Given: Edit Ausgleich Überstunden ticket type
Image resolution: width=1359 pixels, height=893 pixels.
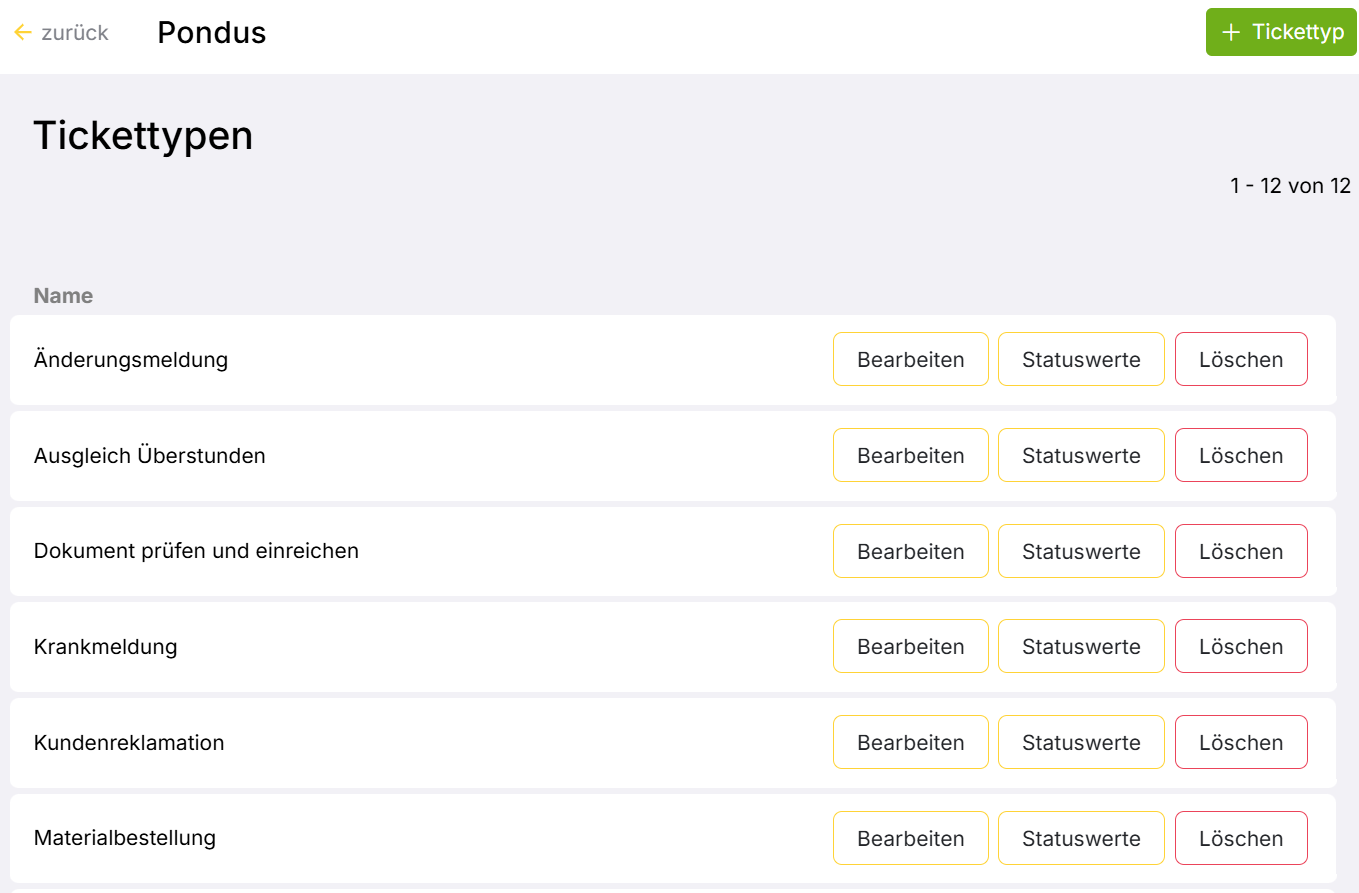Looking at the screenshot, I should coord(910,455).
